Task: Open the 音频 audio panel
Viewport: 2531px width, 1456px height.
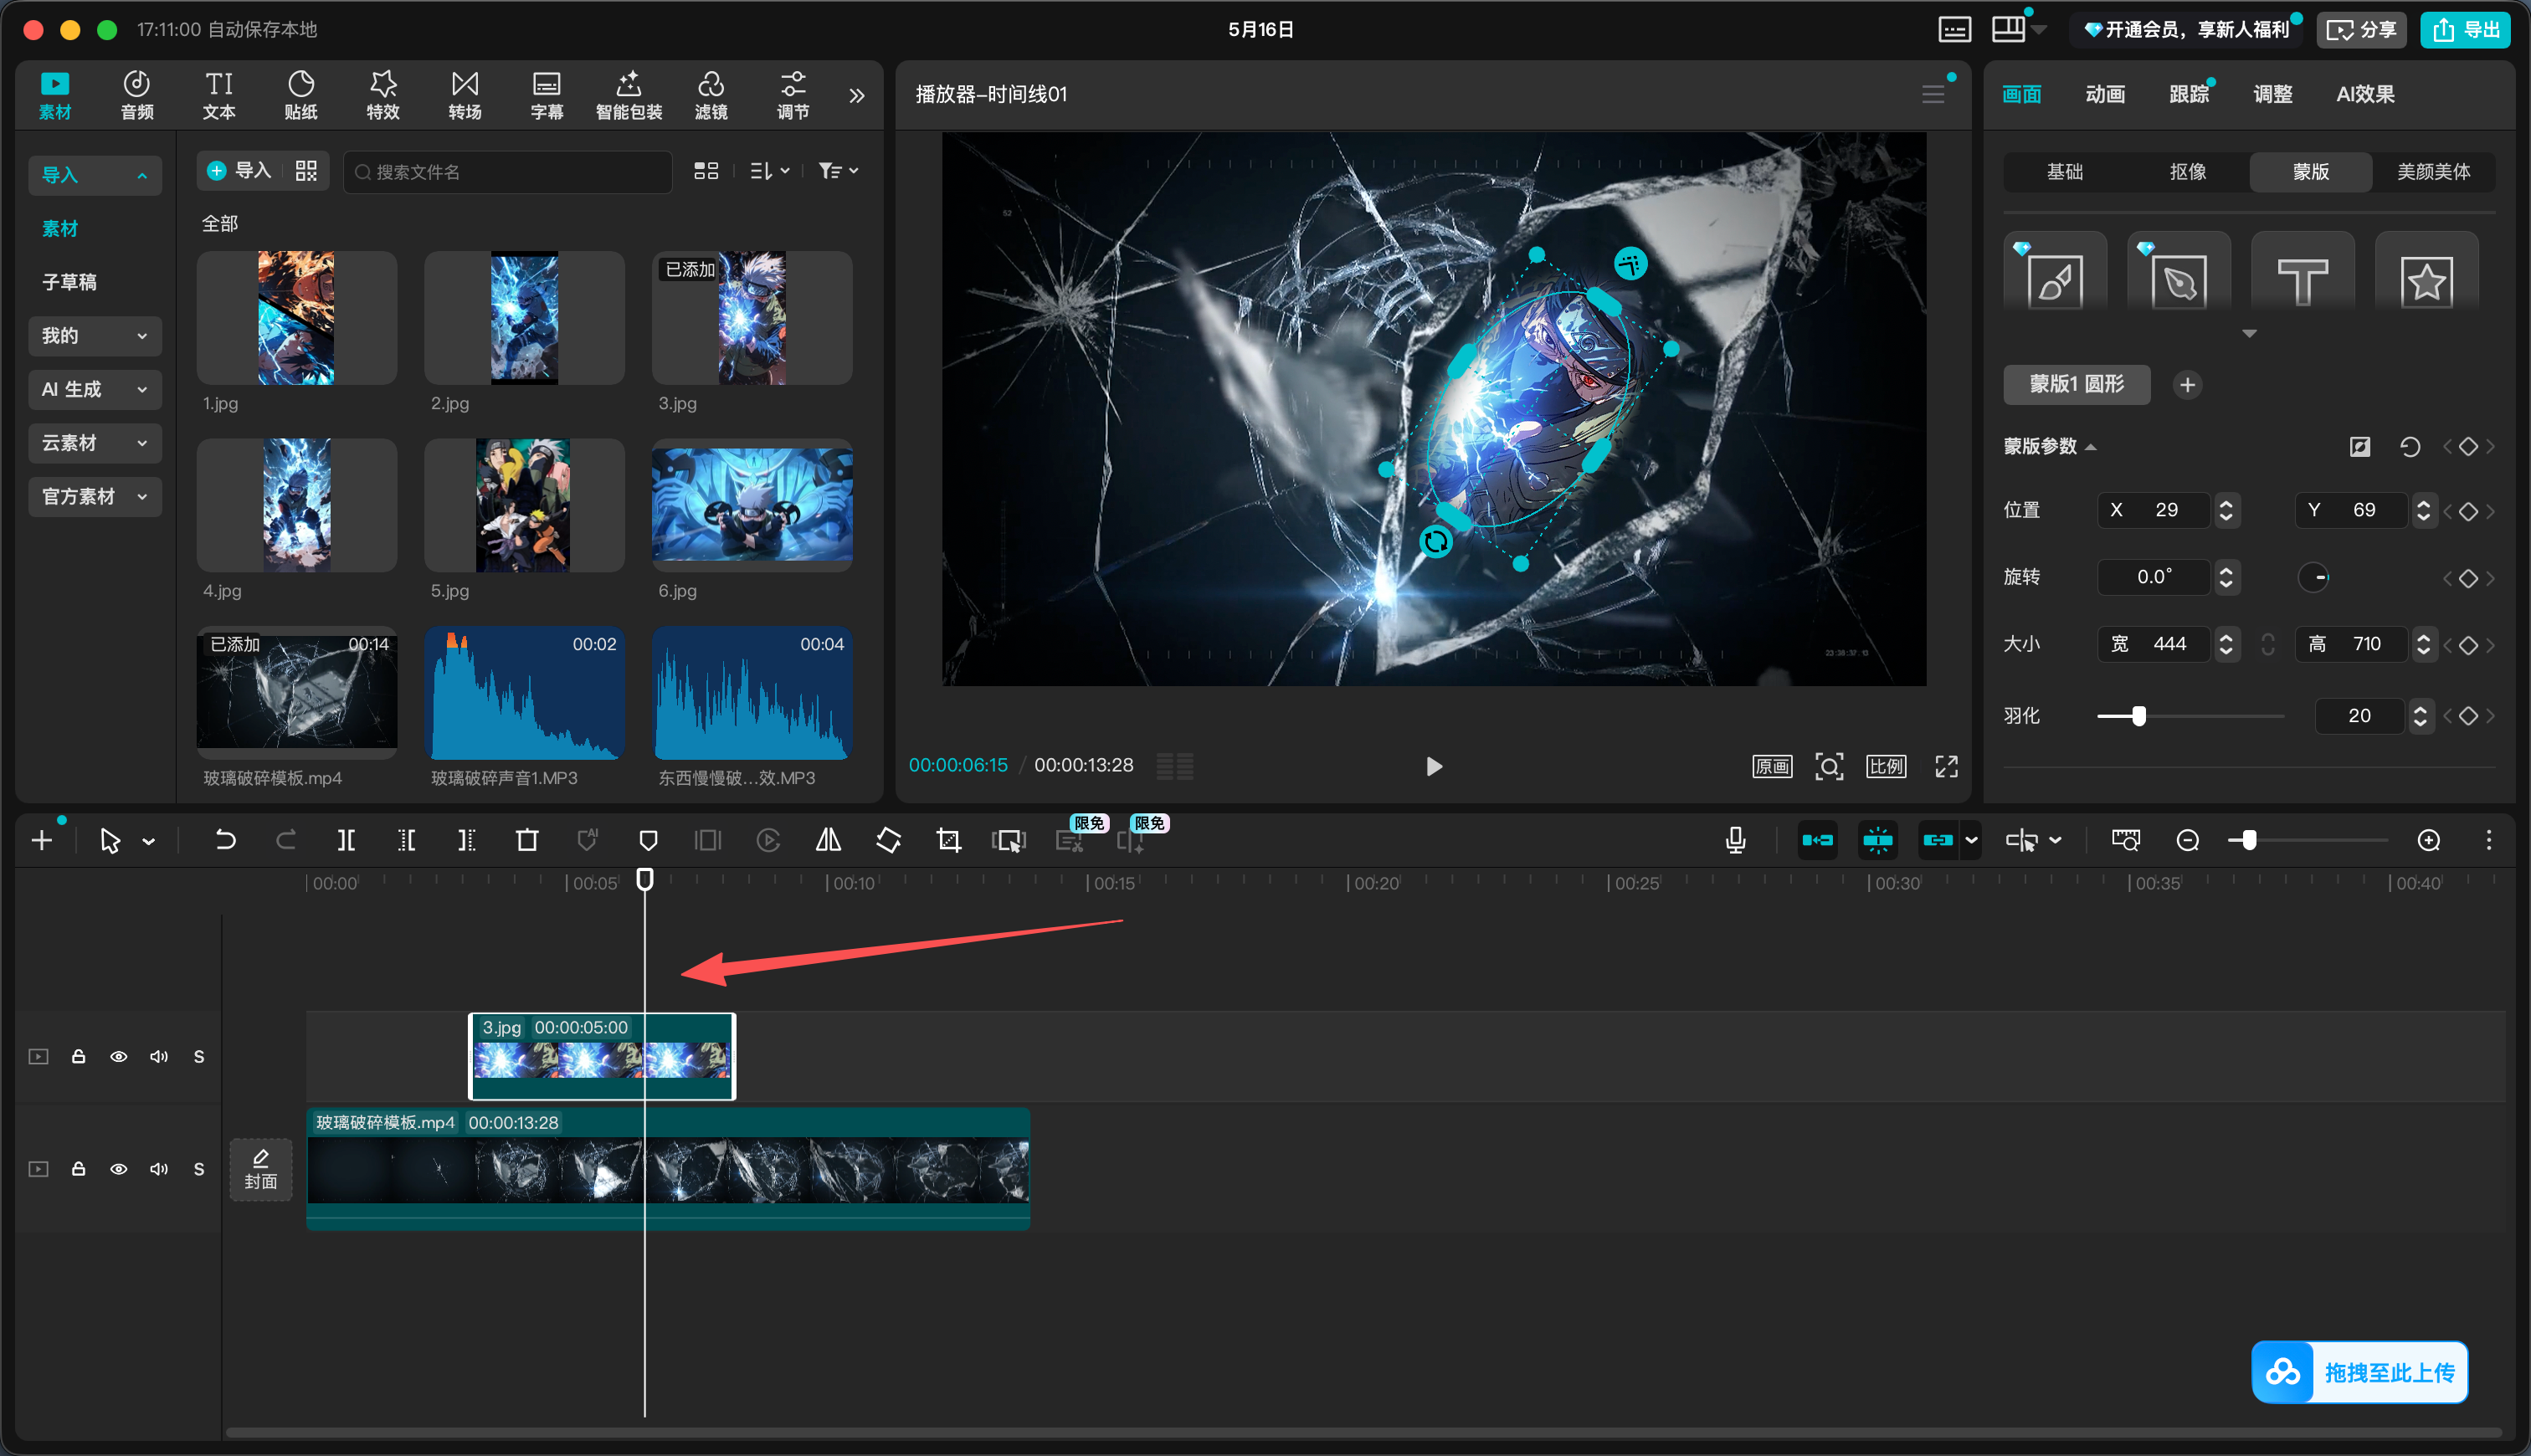Action: (137, 95)
